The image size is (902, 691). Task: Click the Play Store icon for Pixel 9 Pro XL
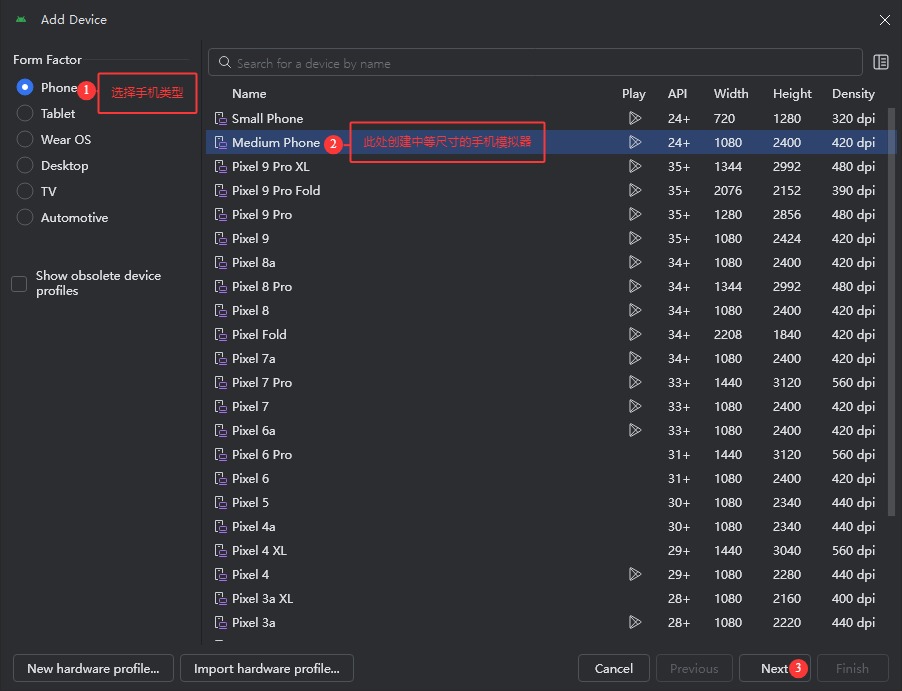point(635,166)
